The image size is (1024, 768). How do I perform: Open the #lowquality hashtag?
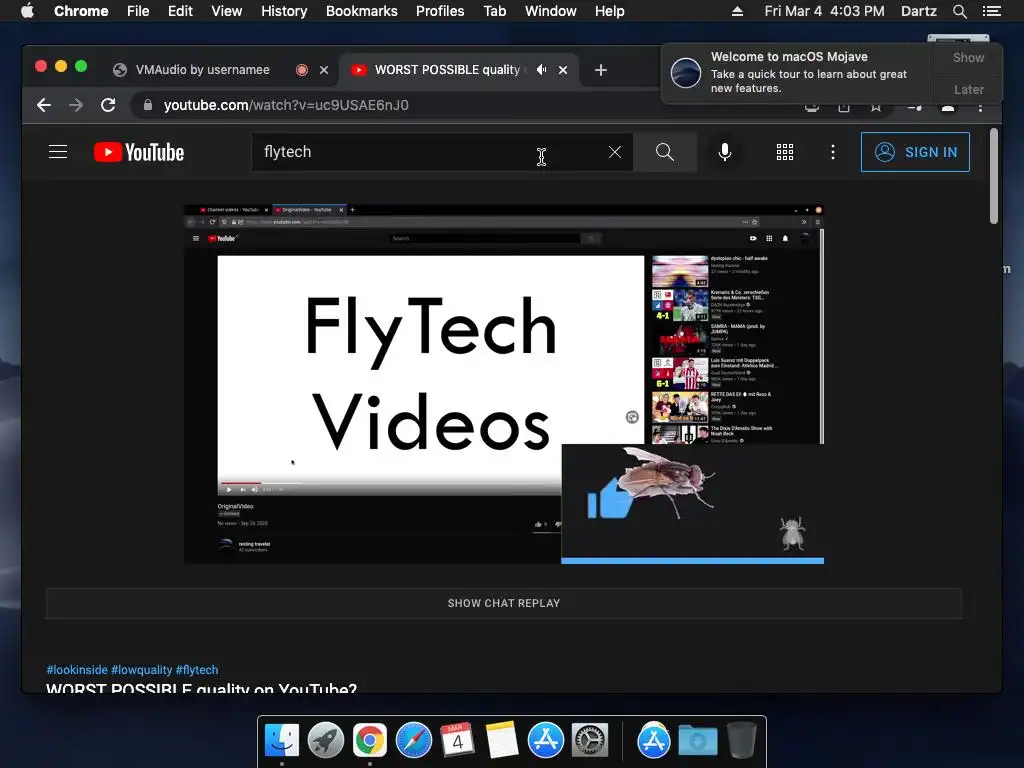tap(142, 670)
